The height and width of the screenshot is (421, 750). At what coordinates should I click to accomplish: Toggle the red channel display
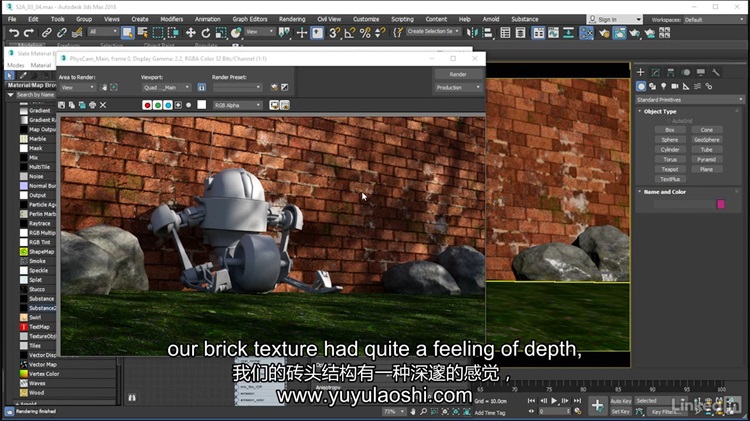click(x=147, y=105)
